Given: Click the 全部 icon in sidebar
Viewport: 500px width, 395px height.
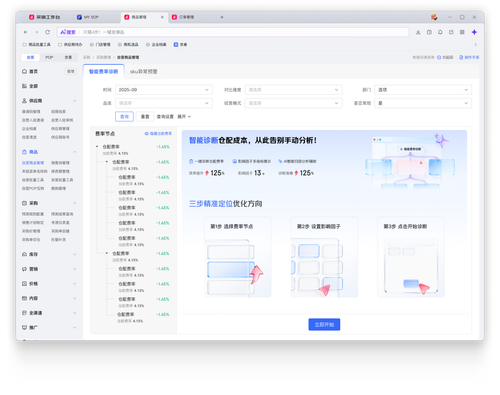Looking at the screenshot, I should tap(24, 86).
